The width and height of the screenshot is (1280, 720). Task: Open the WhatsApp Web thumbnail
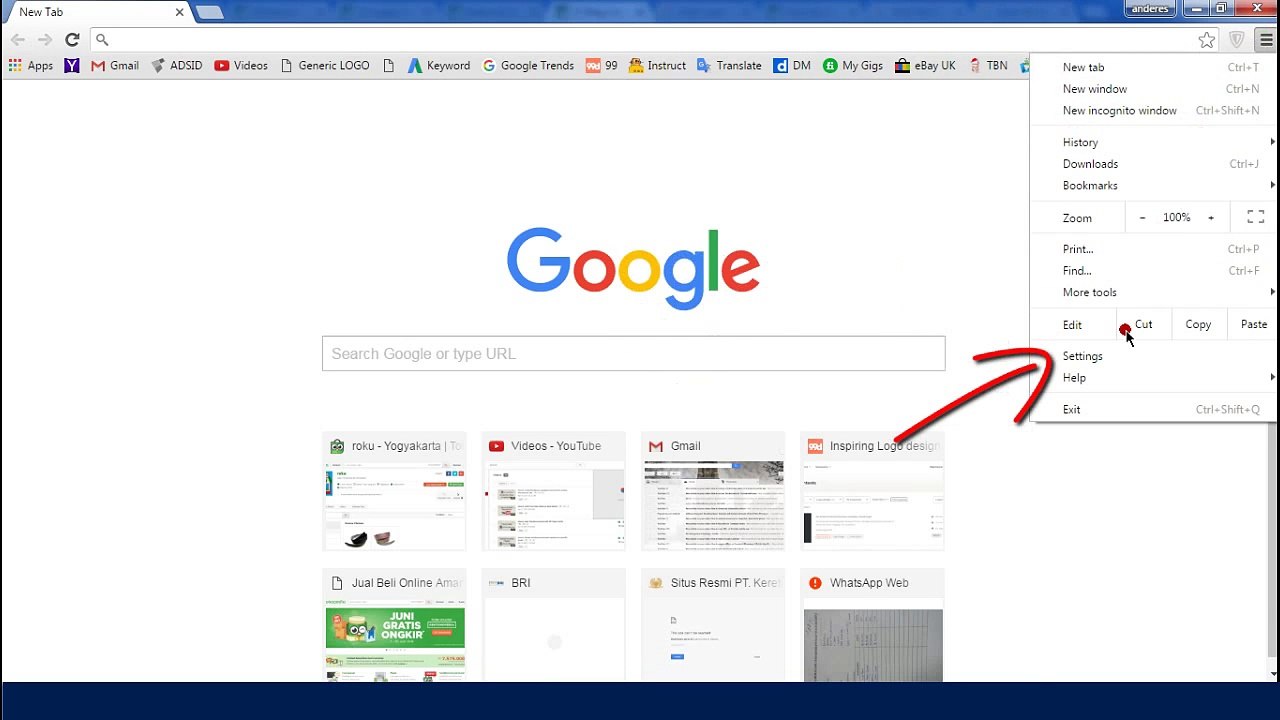872,626
